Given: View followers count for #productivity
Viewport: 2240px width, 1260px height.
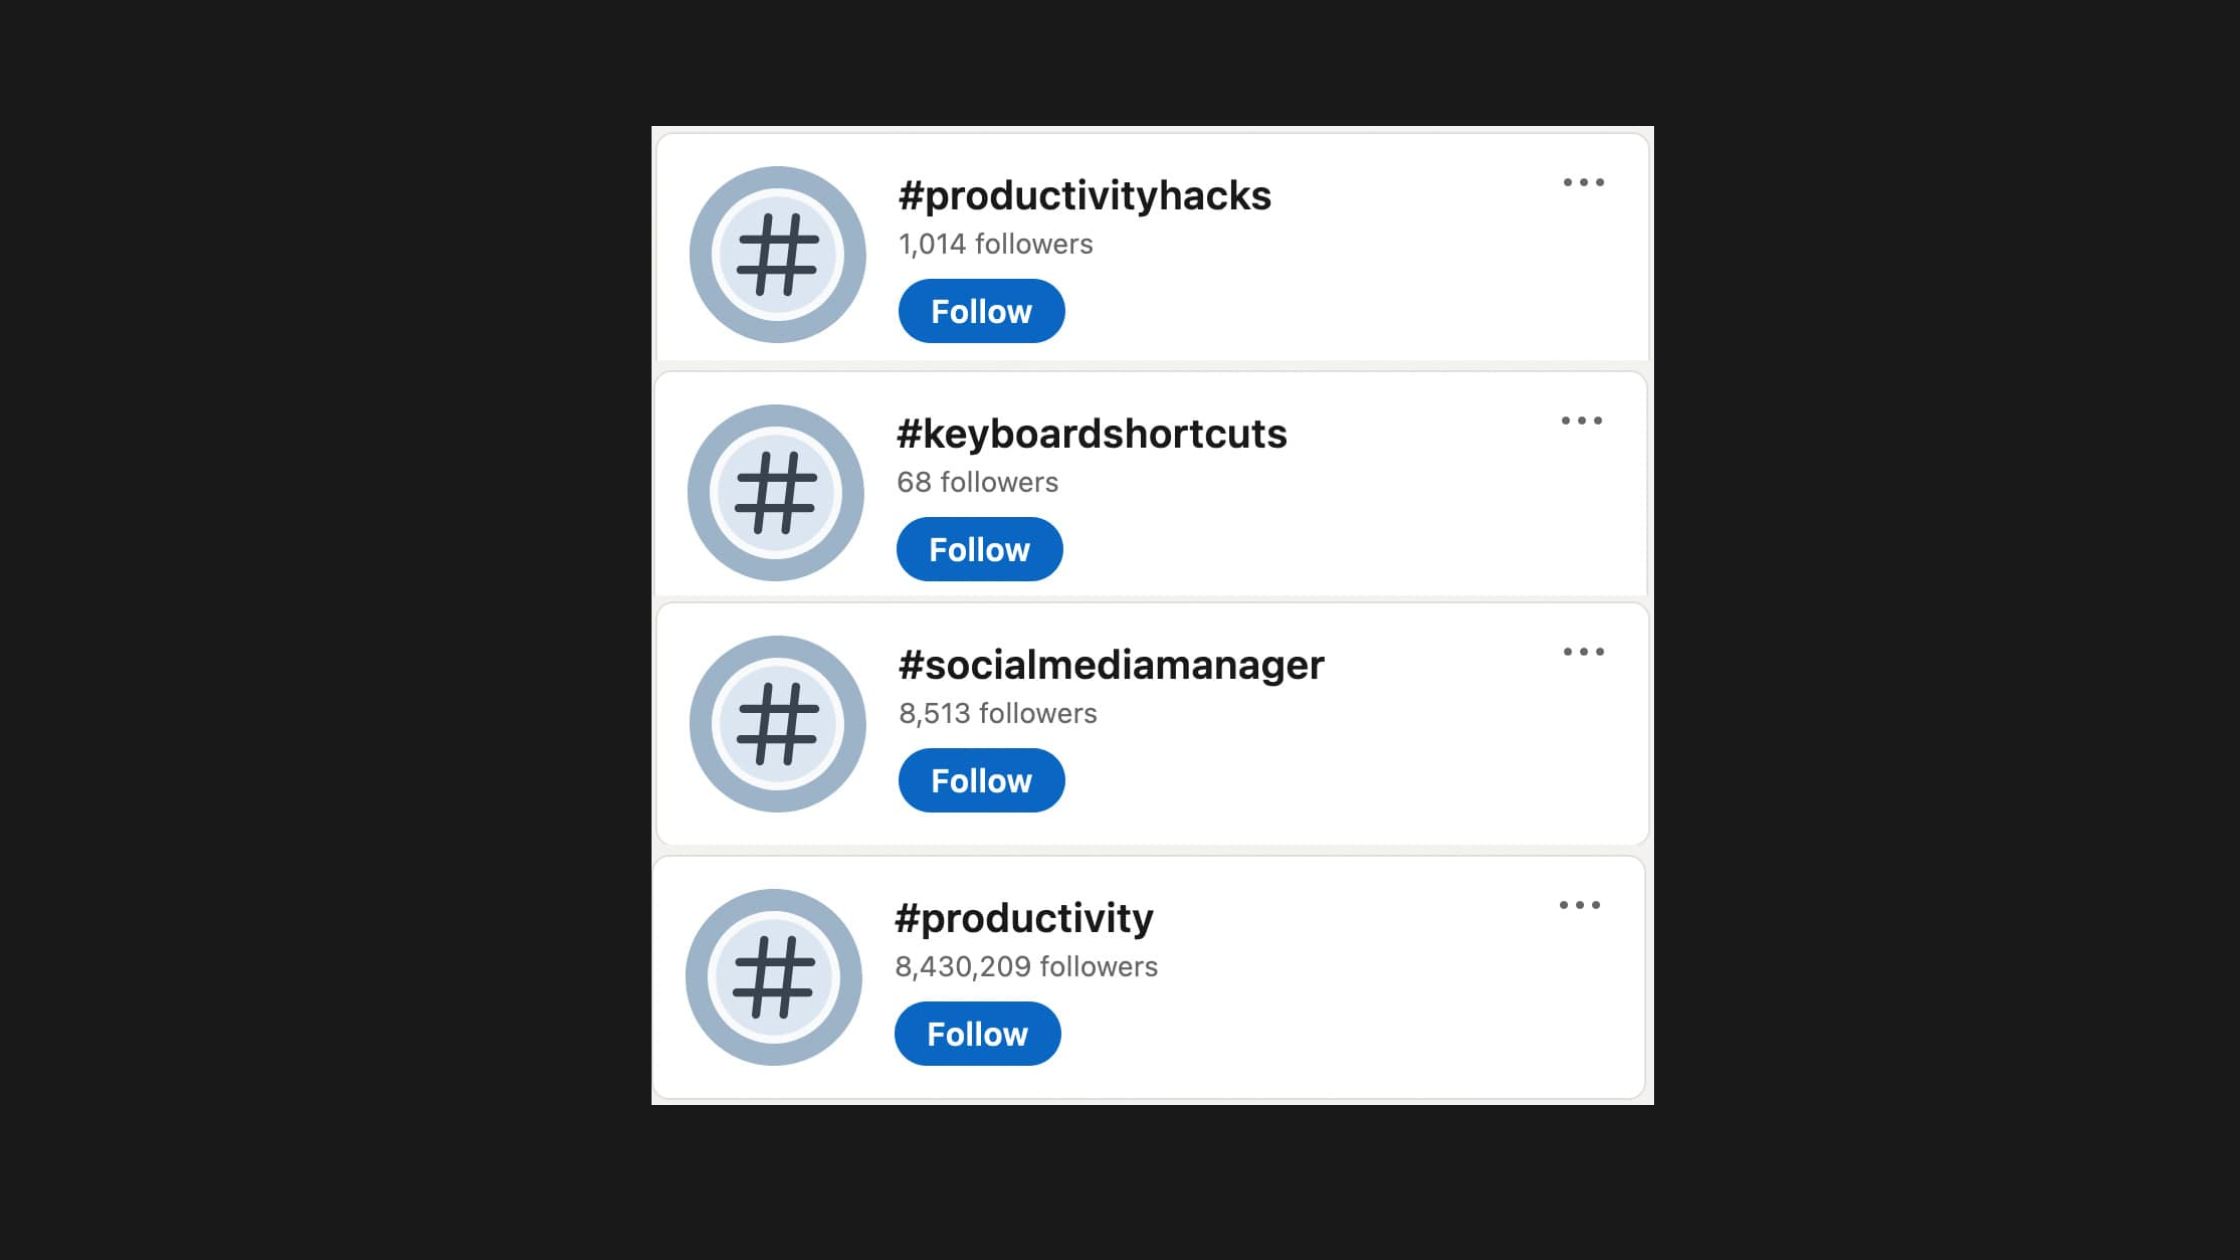Looking at the screenshot, I should pyautogui.click(x=1026, y=965).
